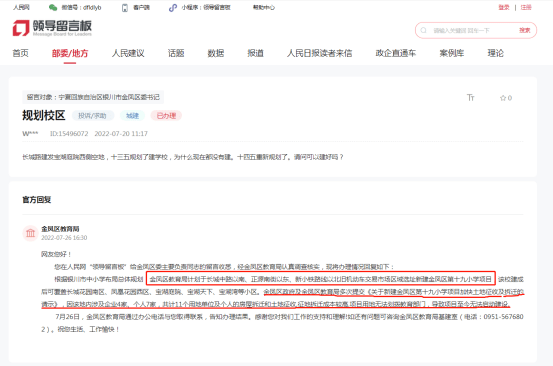The image size is (553, 366).
Task: Click the mobile client phone icon
Action: click(x=124, y=8)
